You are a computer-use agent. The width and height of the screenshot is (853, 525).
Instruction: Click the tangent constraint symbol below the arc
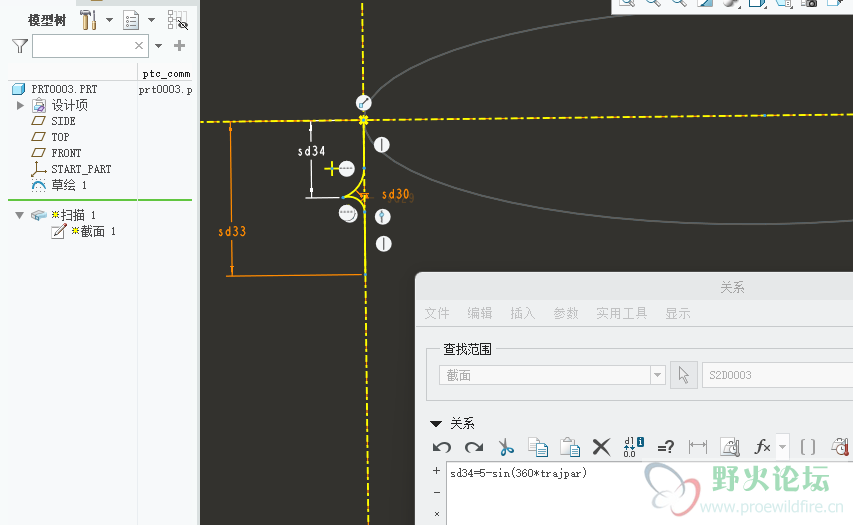click(347, 213)
